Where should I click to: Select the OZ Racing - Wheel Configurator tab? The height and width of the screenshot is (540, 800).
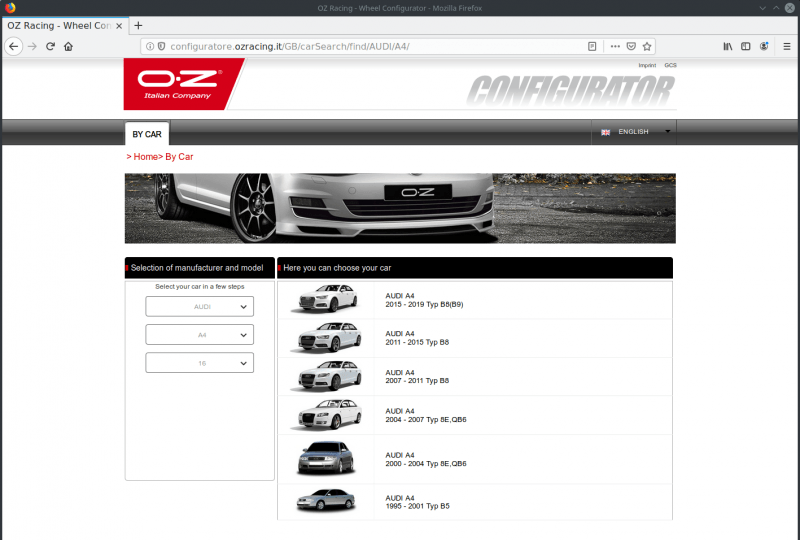64,26
